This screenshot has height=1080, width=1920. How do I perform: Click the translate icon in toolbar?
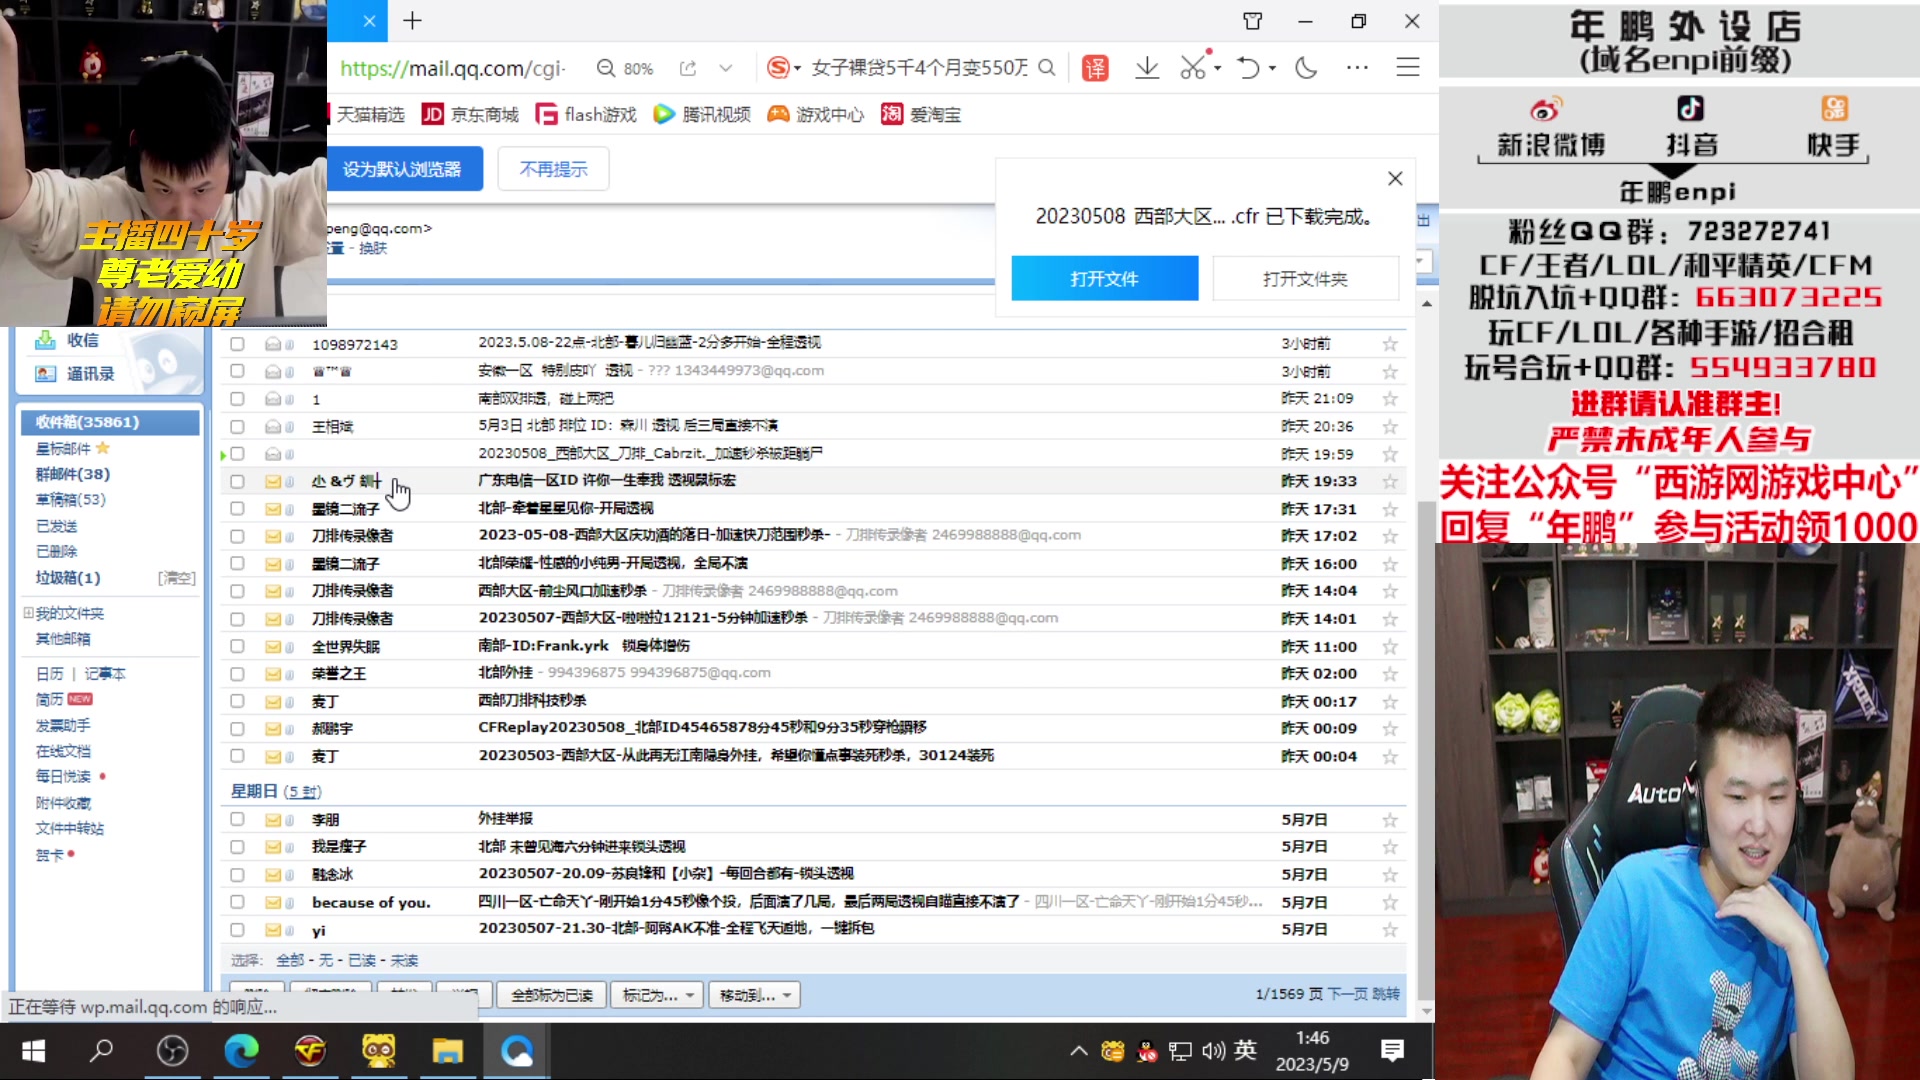pos(1095,68)
